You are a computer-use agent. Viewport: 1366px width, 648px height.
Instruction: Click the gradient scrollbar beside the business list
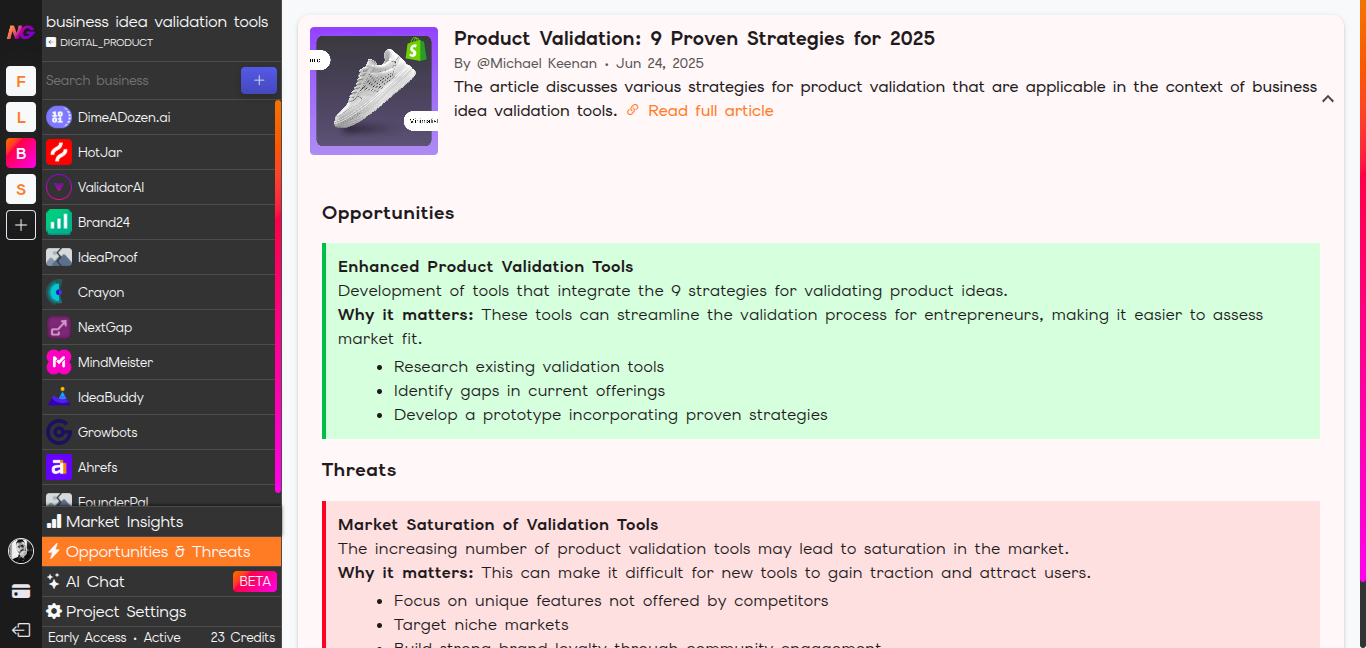277,300
